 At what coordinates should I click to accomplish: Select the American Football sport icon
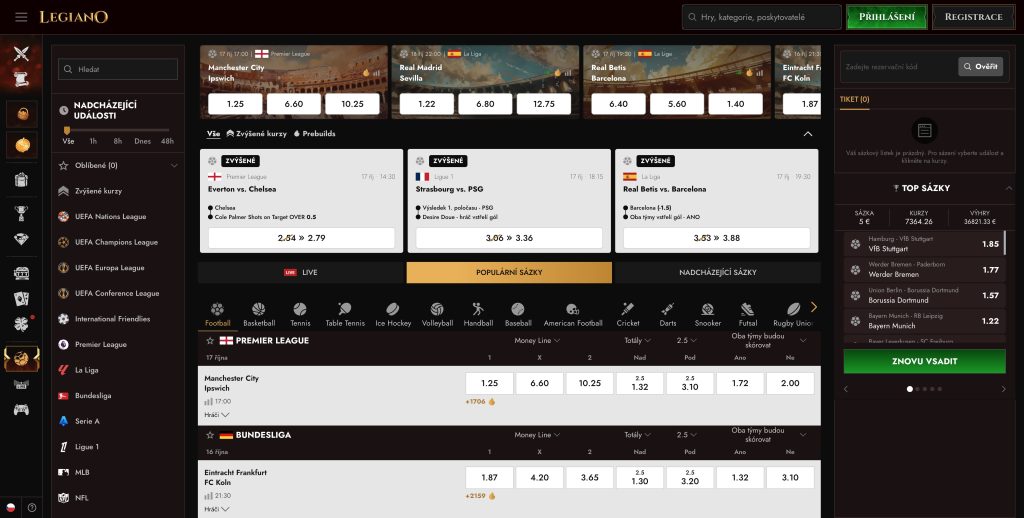pos(573,314)
